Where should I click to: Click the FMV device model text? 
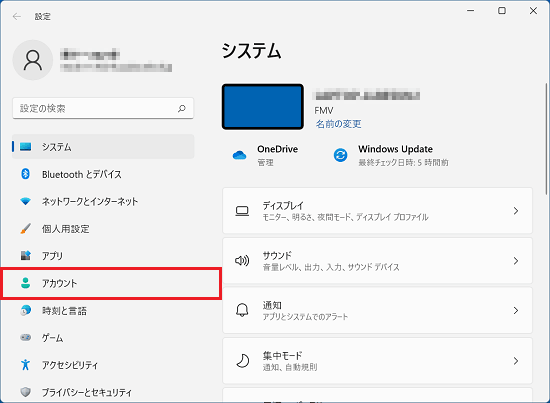pos(324,110)
